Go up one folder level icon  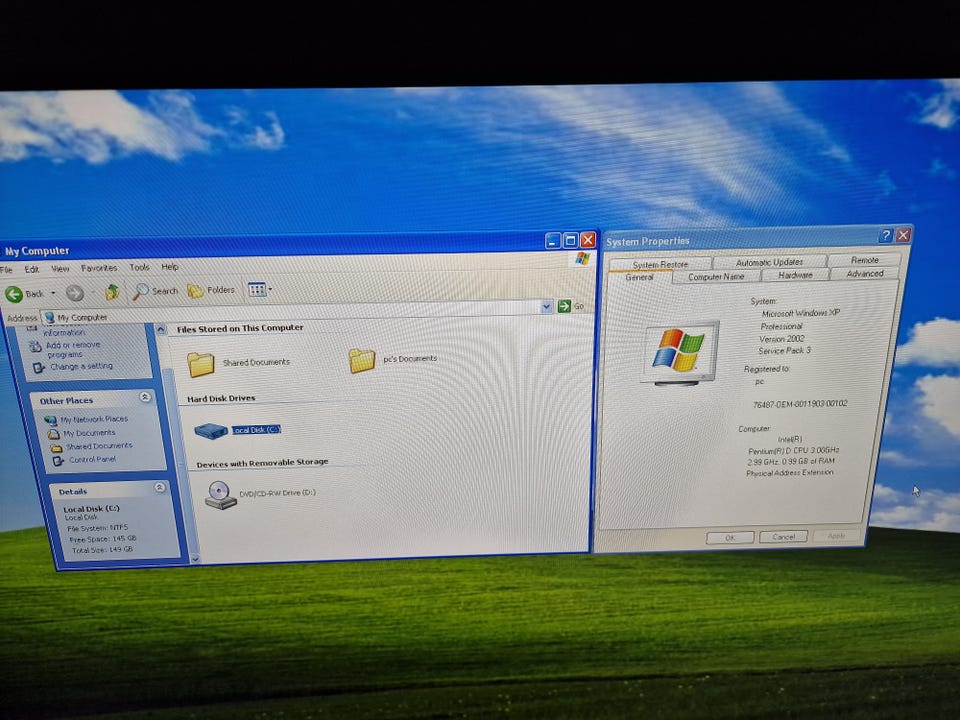[111, 292]
